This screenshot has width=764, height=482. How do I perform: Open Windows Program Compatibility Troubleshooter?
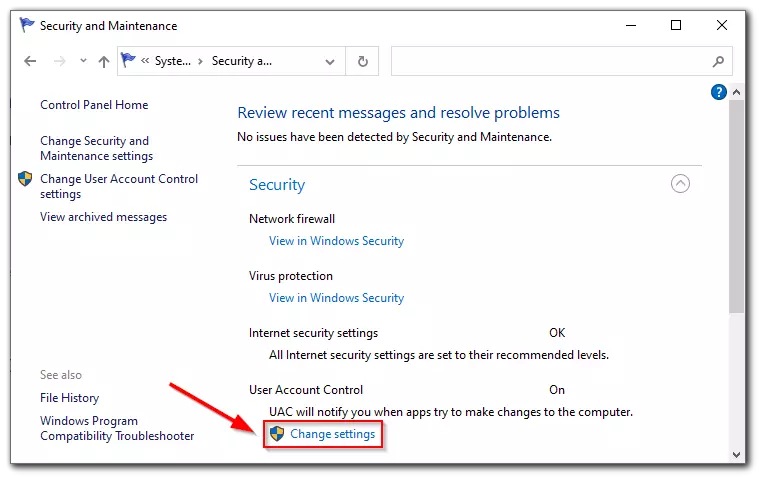(117, 428)
